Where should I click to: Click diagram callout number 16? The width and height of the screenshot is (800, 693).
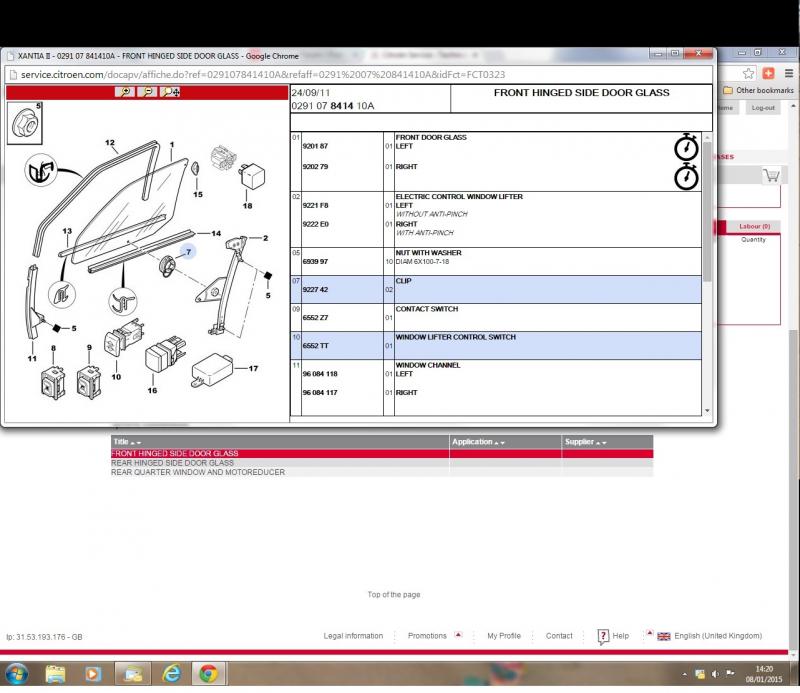point(152,390)
